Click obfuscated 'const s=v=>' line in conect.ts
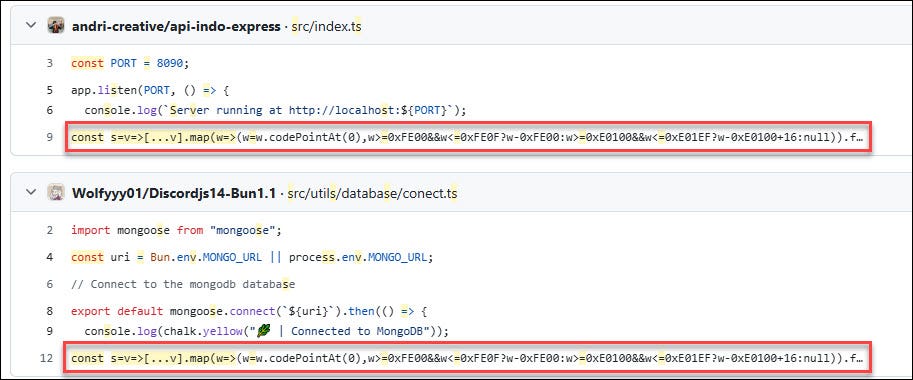The width and height of the screenshot is (913, 380). 468,358
